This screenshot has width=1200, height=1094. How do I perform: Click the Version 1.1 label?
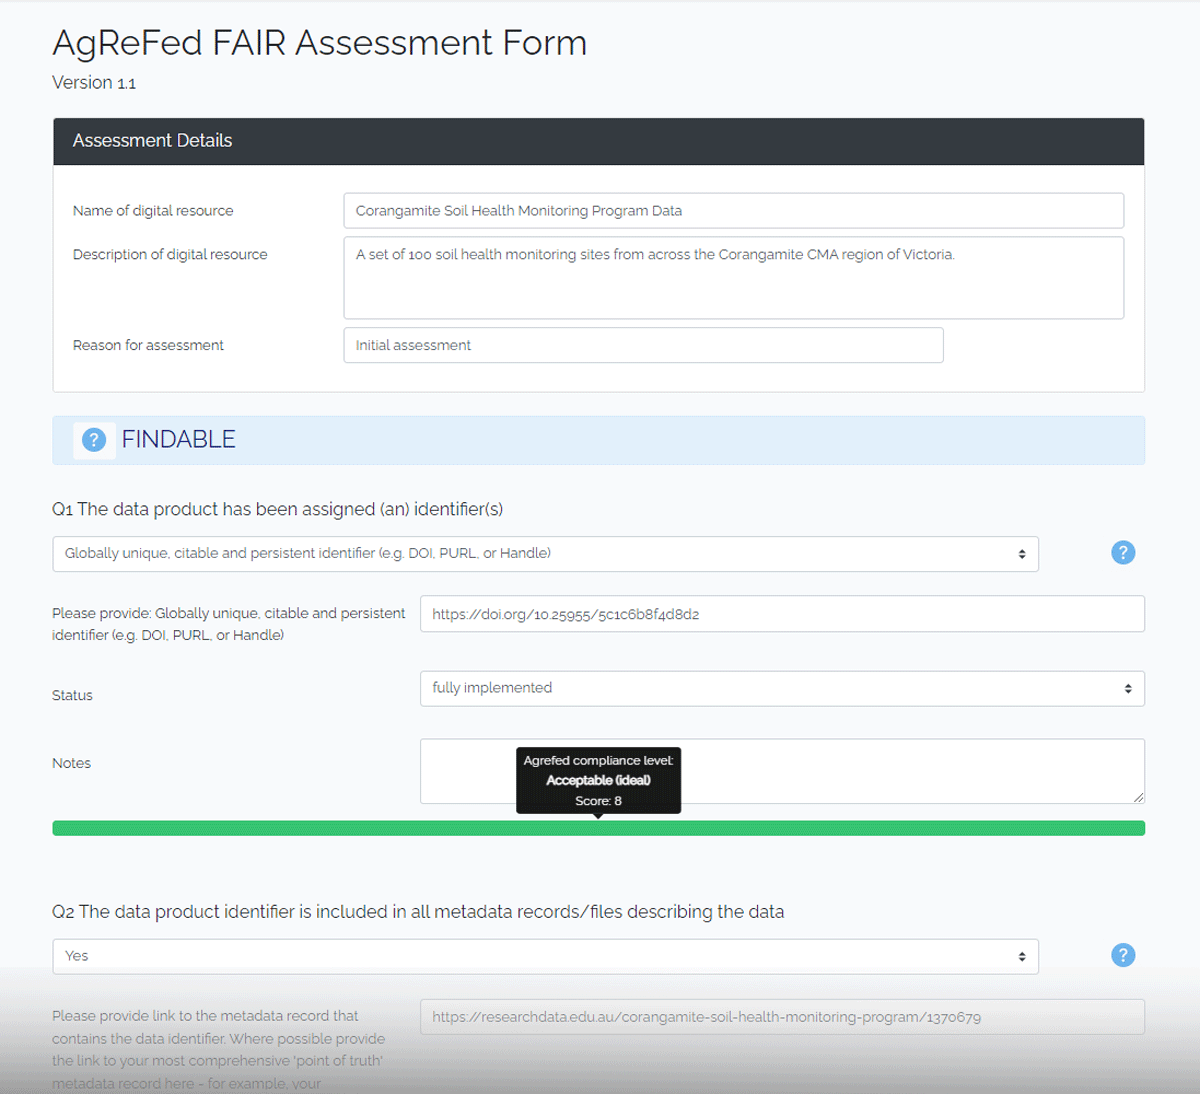point(94,83)
